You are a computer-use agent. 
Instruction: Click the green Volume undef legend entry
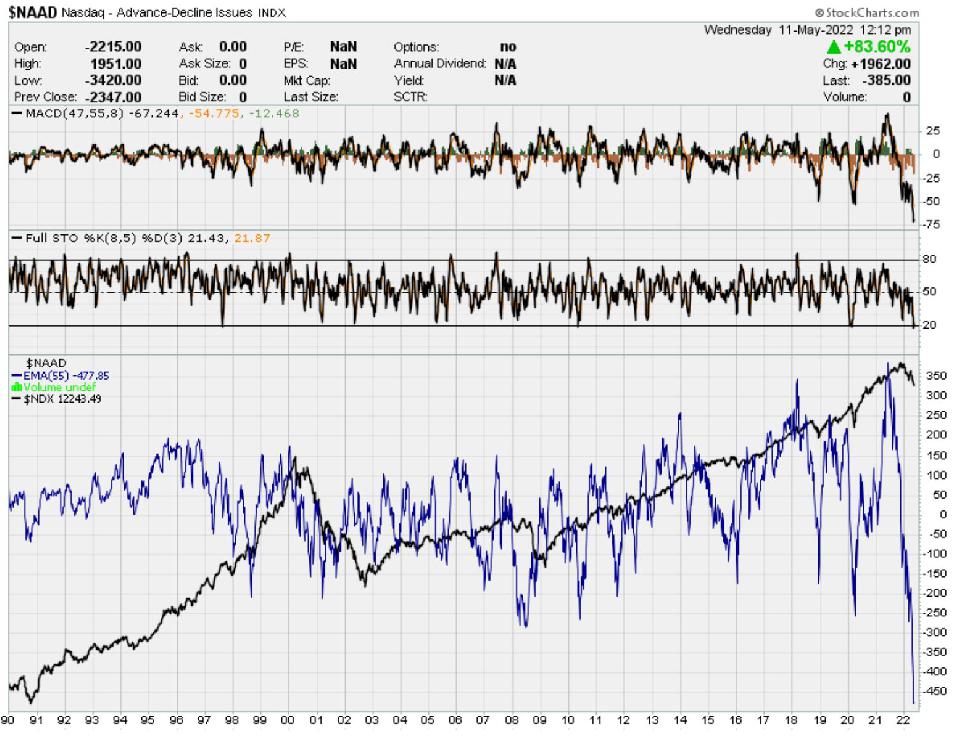[x=54, y=387]
